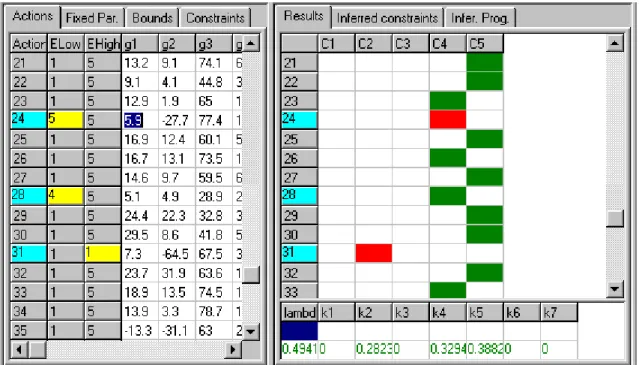Click the down arrow of the Actions table scrollbar
The image size is (639, 365).
pos(251,331)
